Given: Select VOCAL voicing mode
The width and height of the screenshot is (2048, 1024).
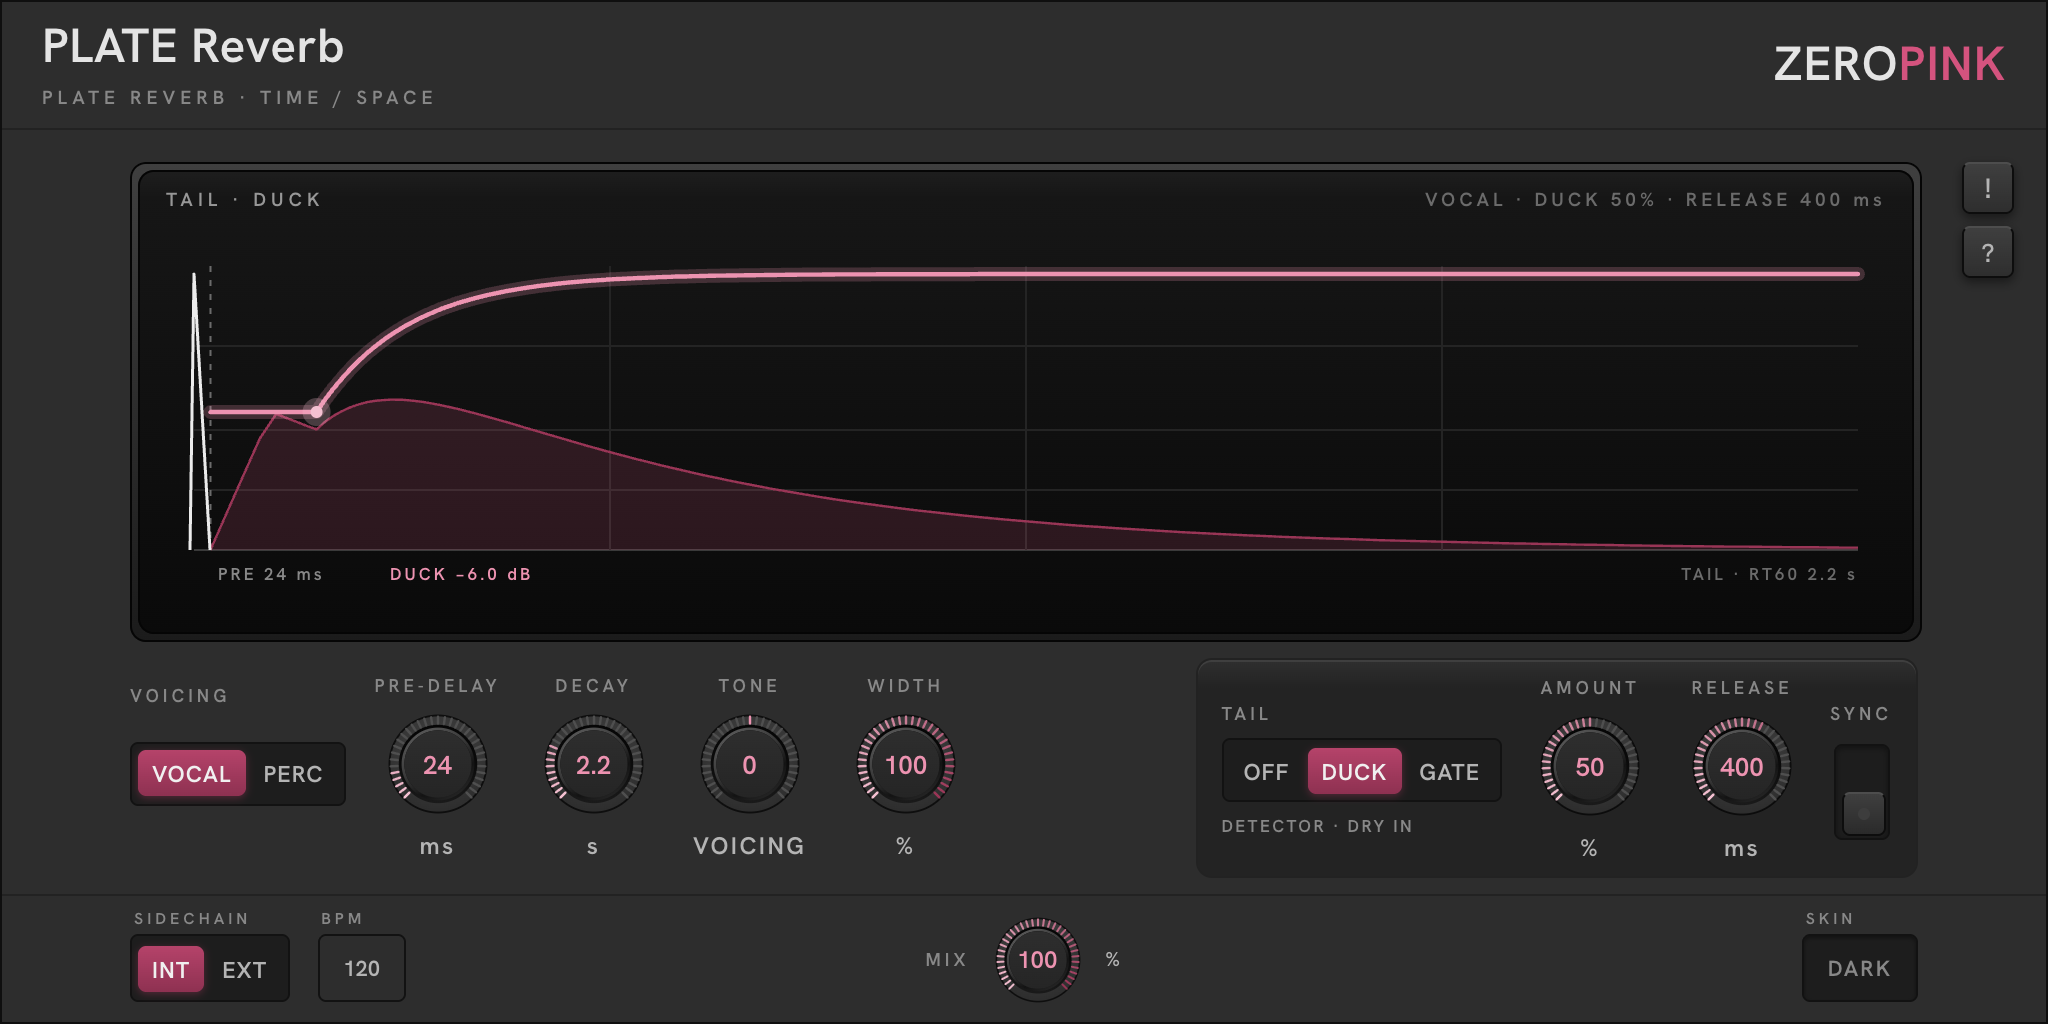Looking at the screenshot, I should tap(192, 773).
